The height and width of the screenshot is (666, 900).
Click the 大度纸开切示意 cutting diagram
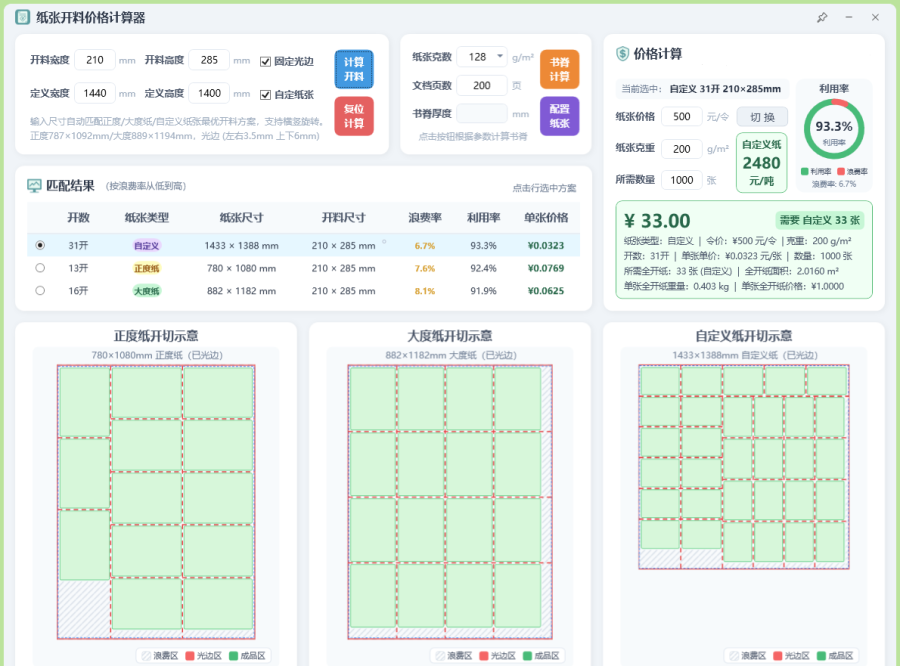pyautogui.click(x=450, y=502)
